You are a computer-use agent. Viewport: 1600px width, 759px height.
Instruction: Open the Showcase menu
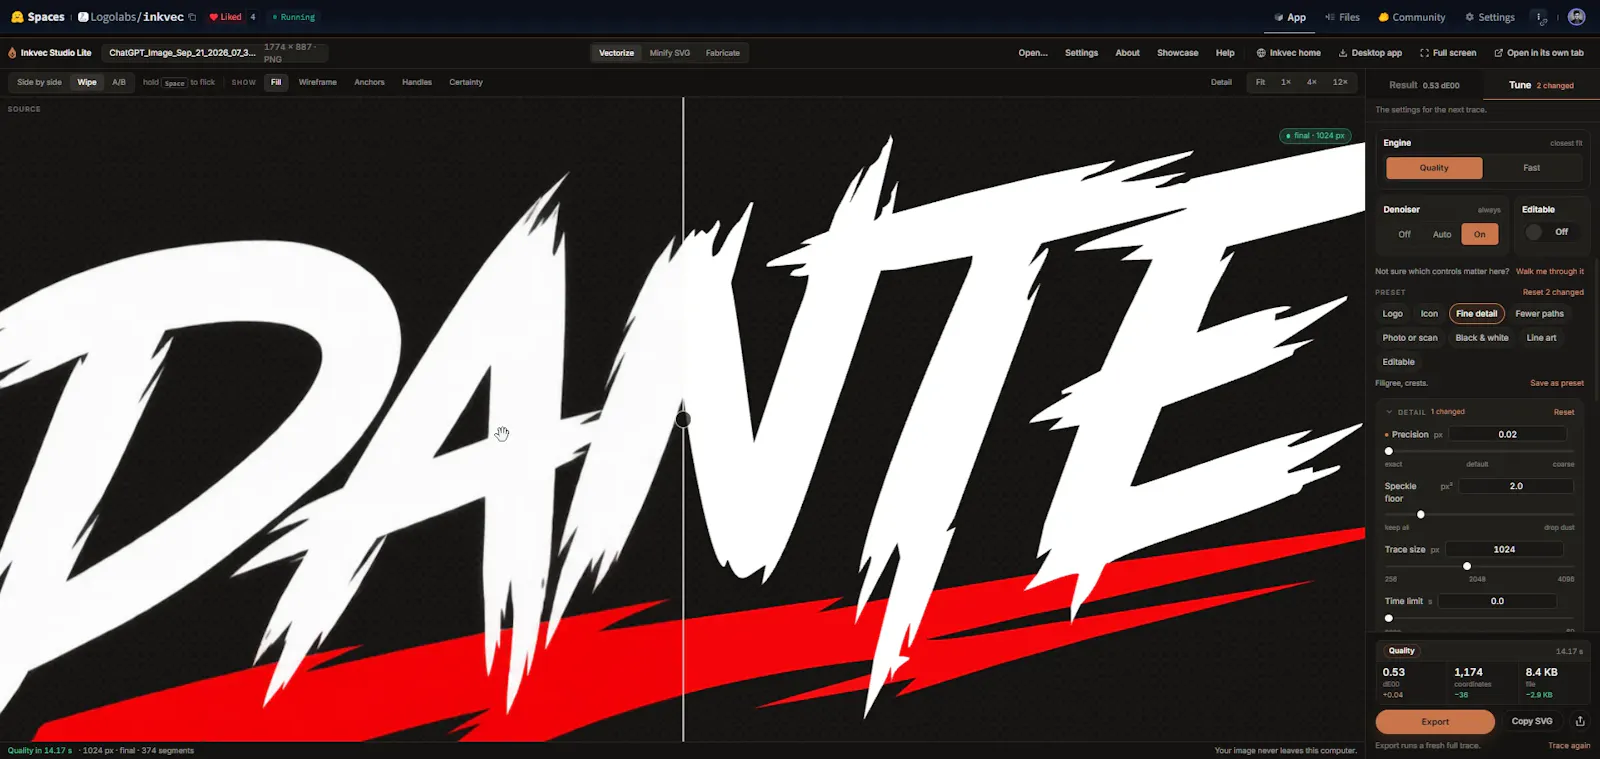(x=1177, y=53)
